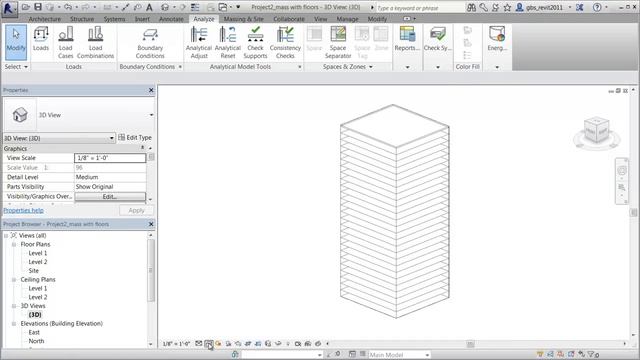This screenshot has height=360, width=640.
Task: Click the Detail Level icon on view control bar
Action: click(199, 344)
